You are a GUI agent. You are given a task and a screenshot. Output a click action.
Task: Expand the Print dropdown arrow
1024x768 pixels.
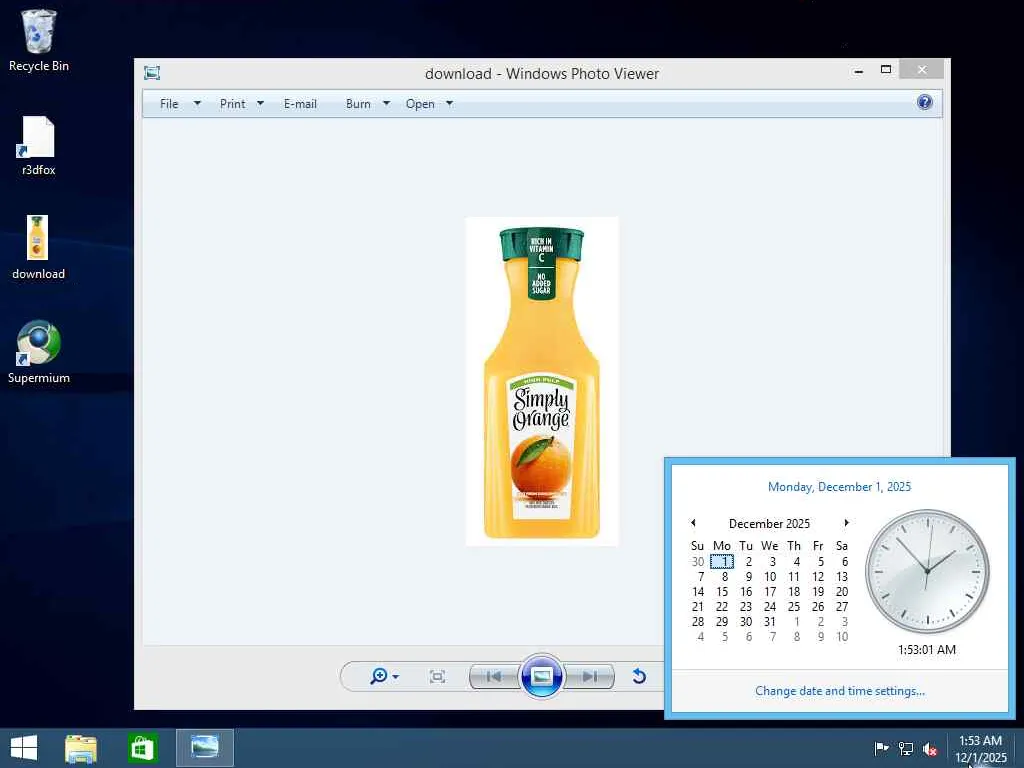pos(260,103)
